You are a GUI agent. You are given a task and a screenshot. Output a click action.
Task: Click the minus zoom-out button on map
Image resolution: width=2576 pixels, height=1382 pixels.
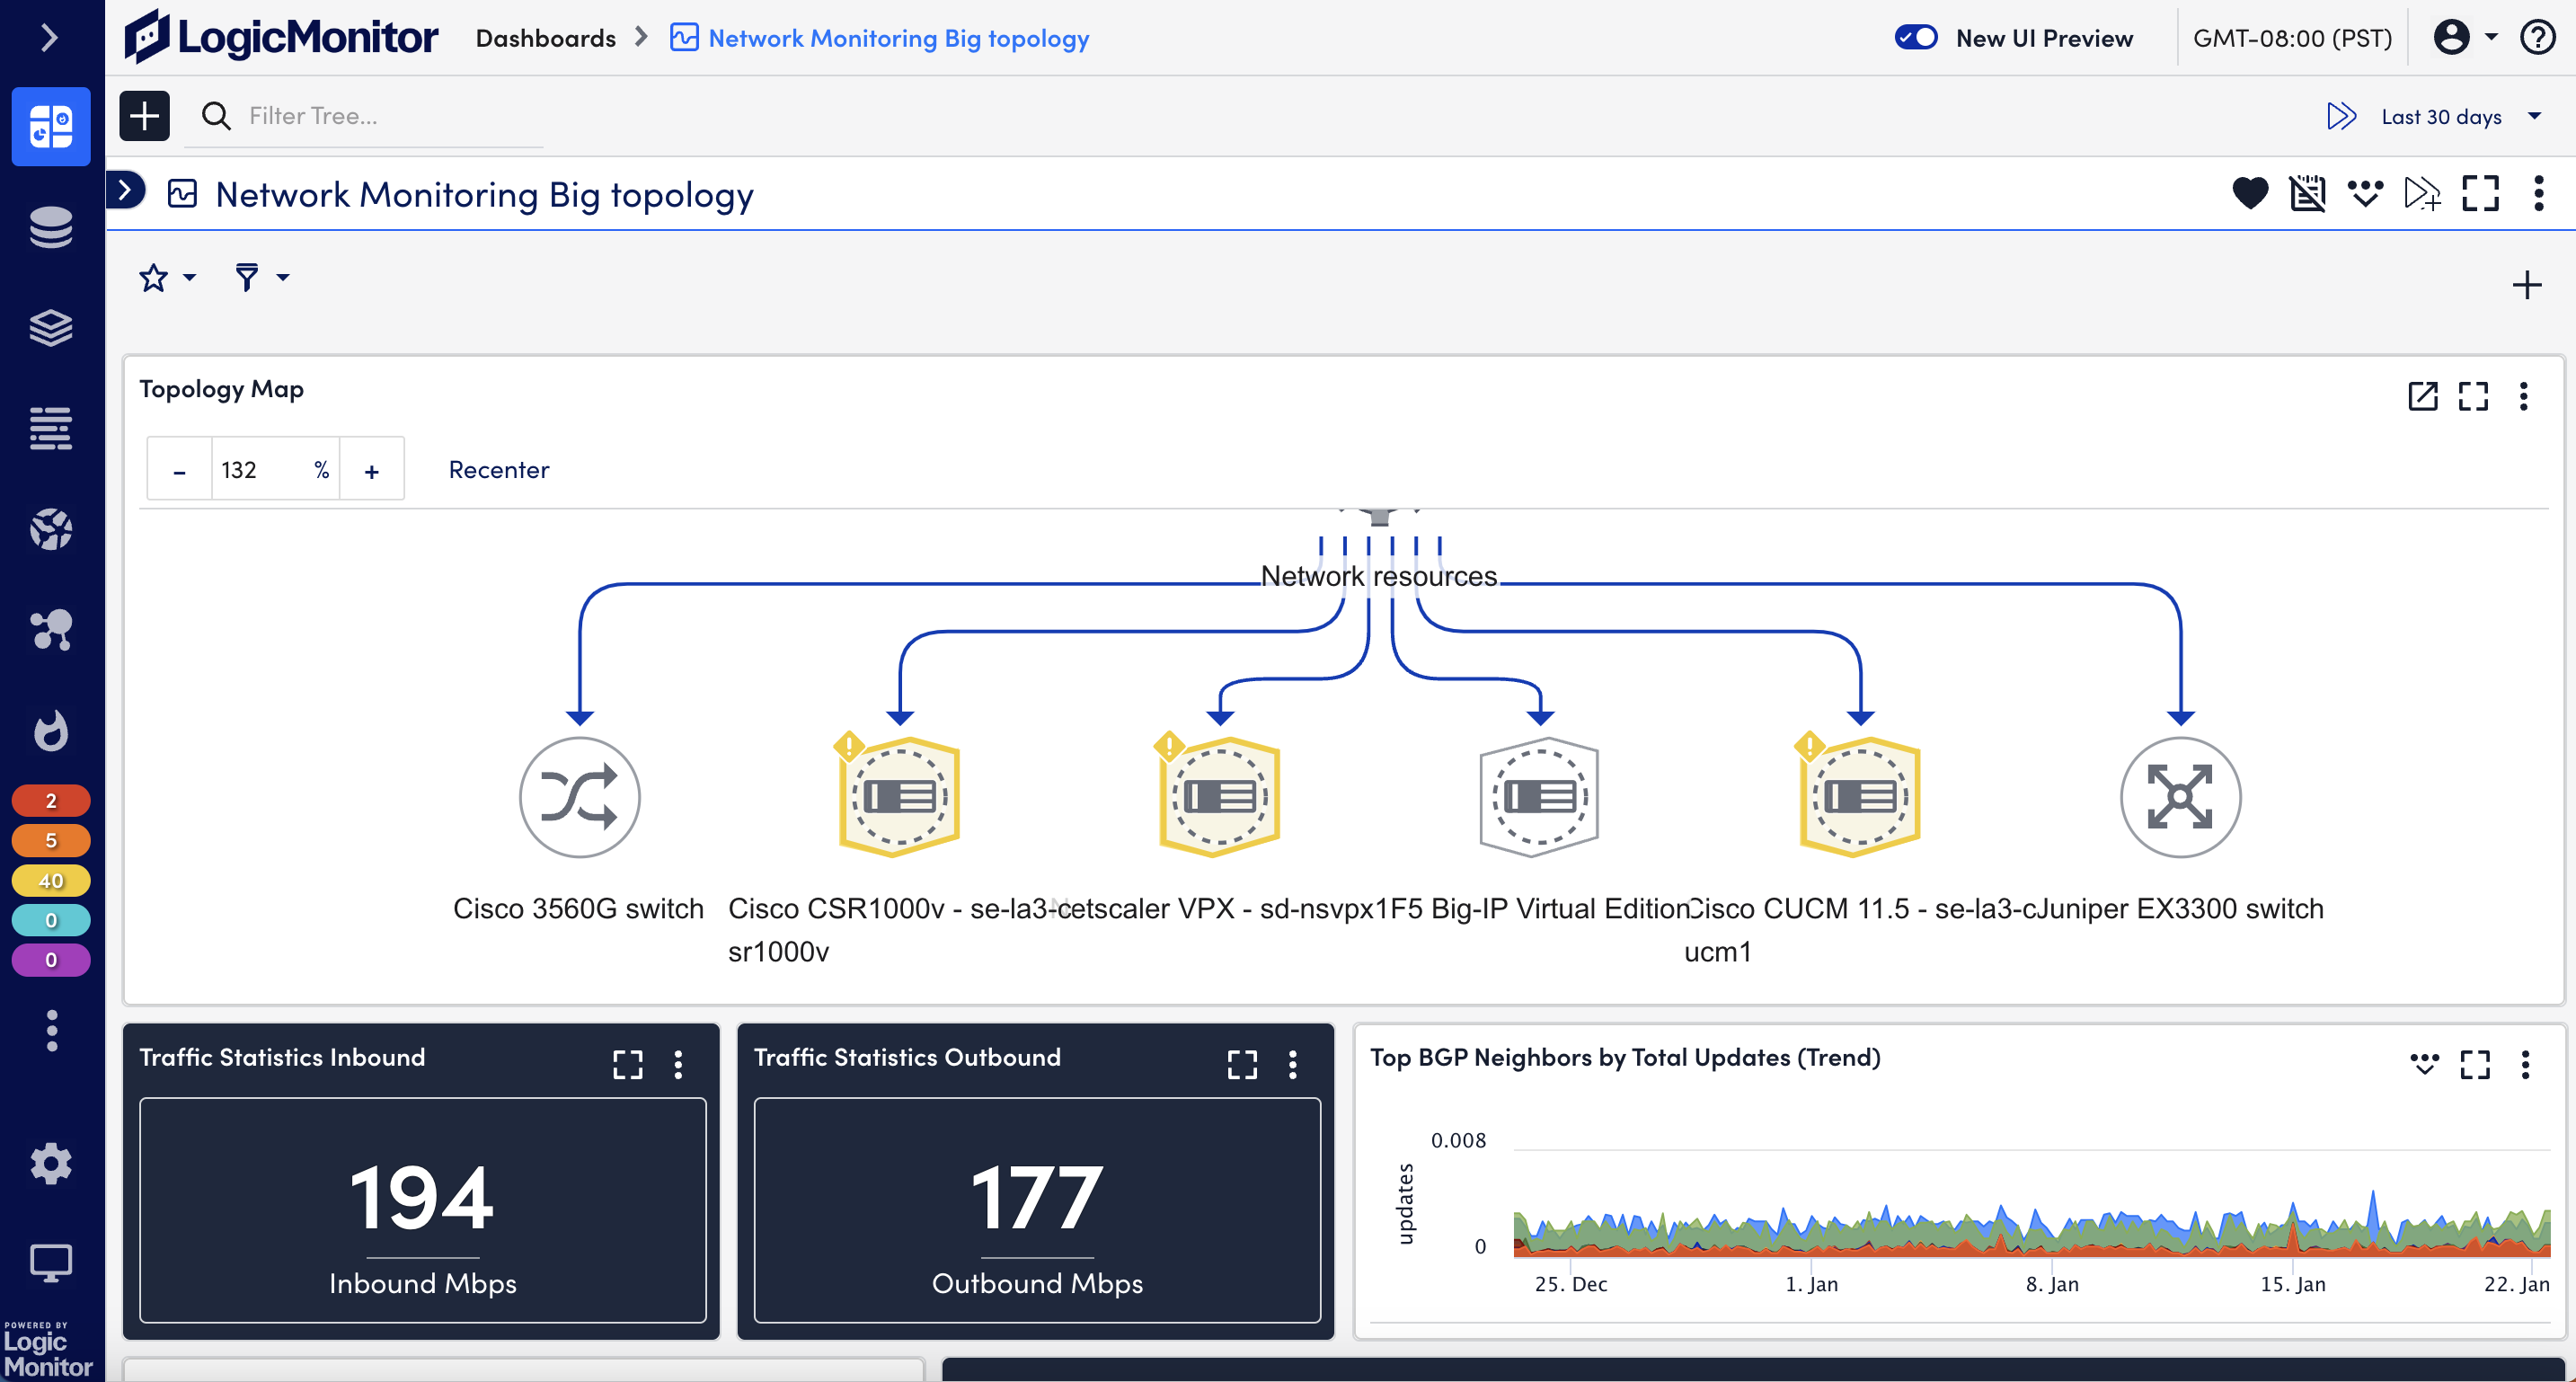coord(179,470)
